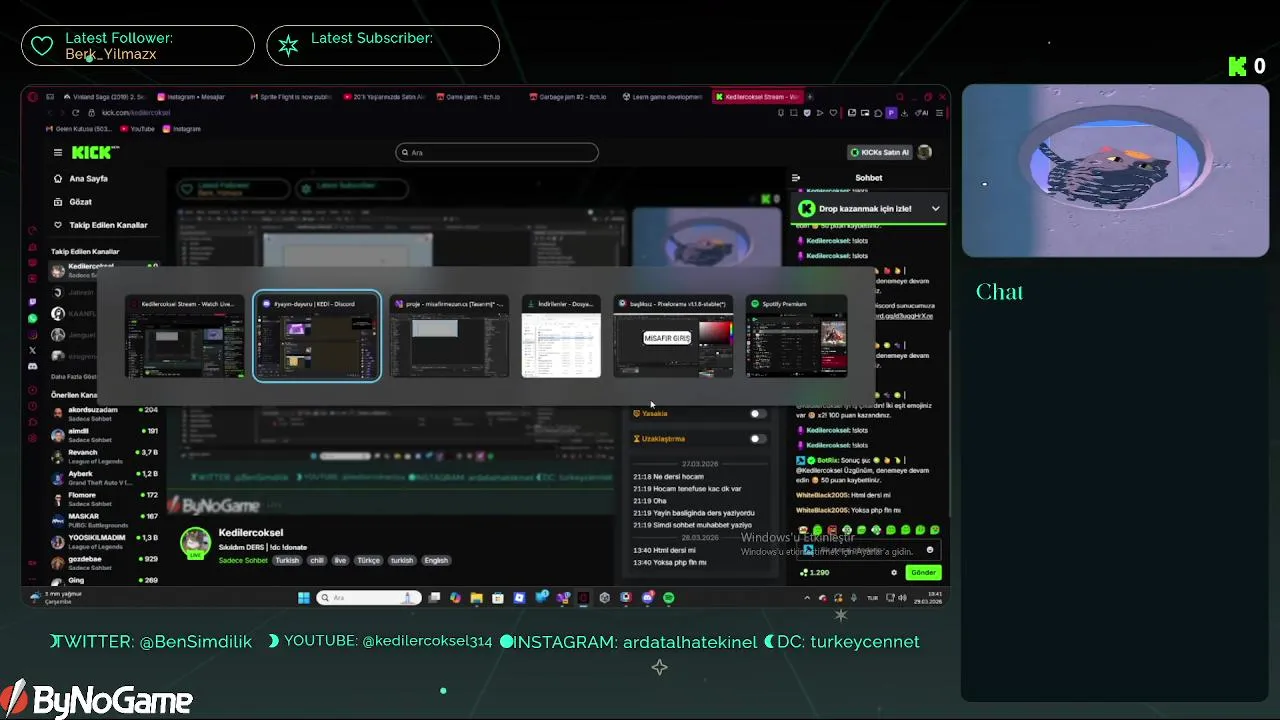
Task: Reload the kick.com page
Action: pos(75,113)
